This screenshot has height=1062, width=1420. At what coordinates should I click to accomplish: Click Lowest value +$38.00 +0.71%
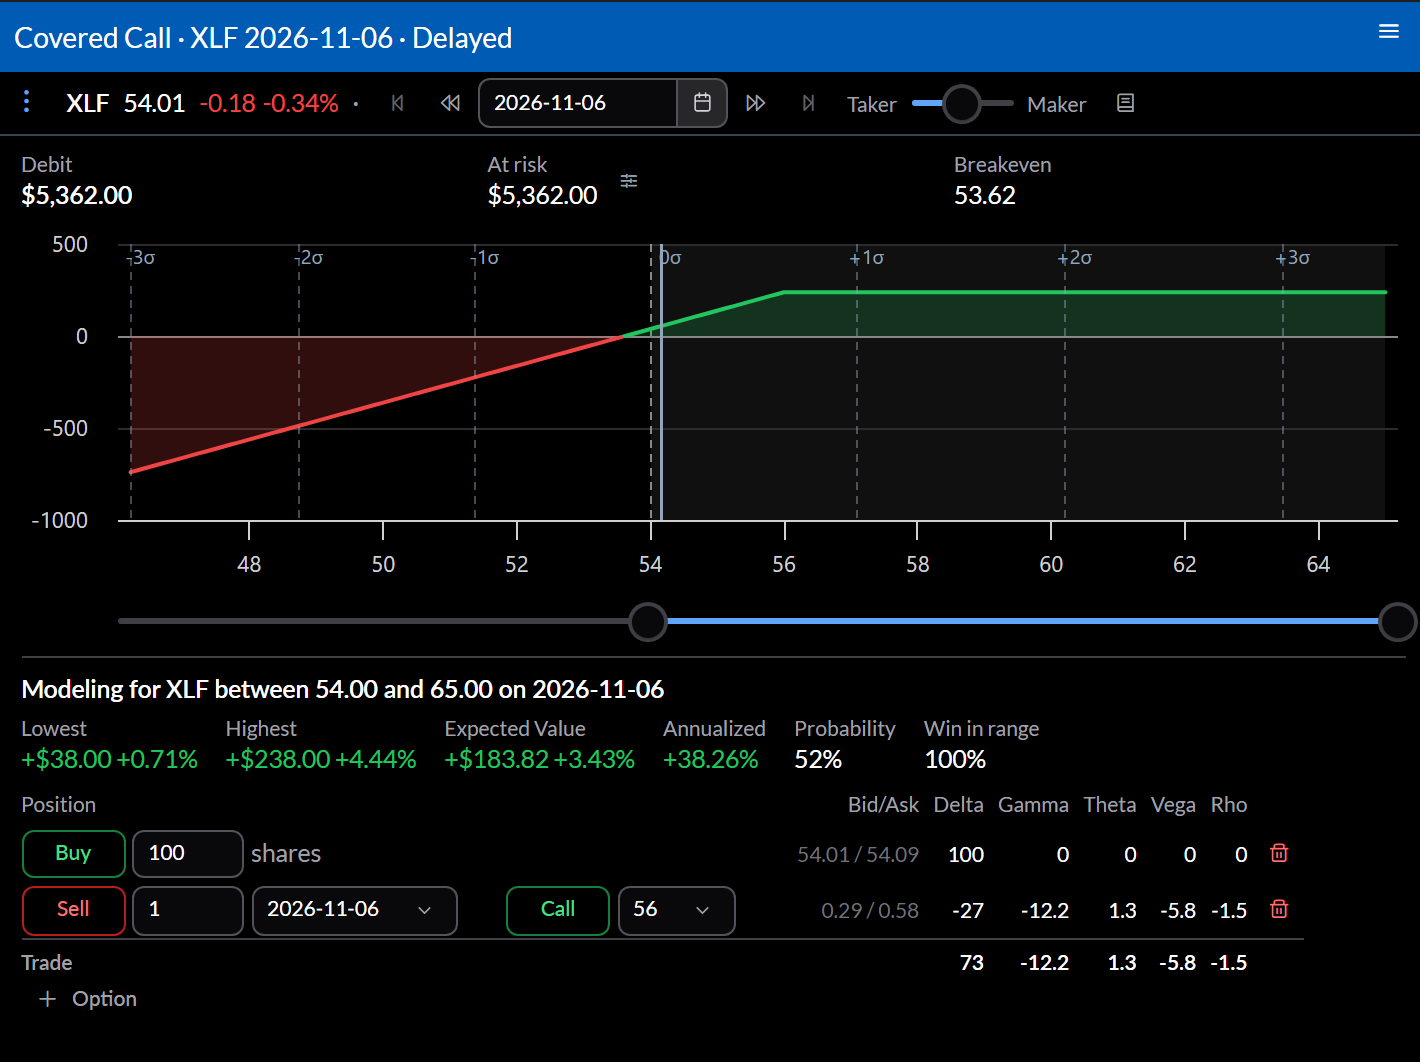point(109,759)
